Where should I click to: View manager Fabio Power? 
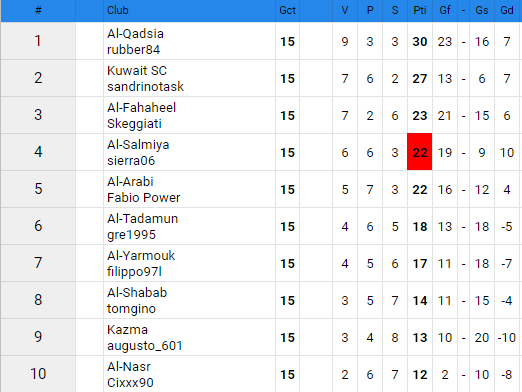[143, 198]
